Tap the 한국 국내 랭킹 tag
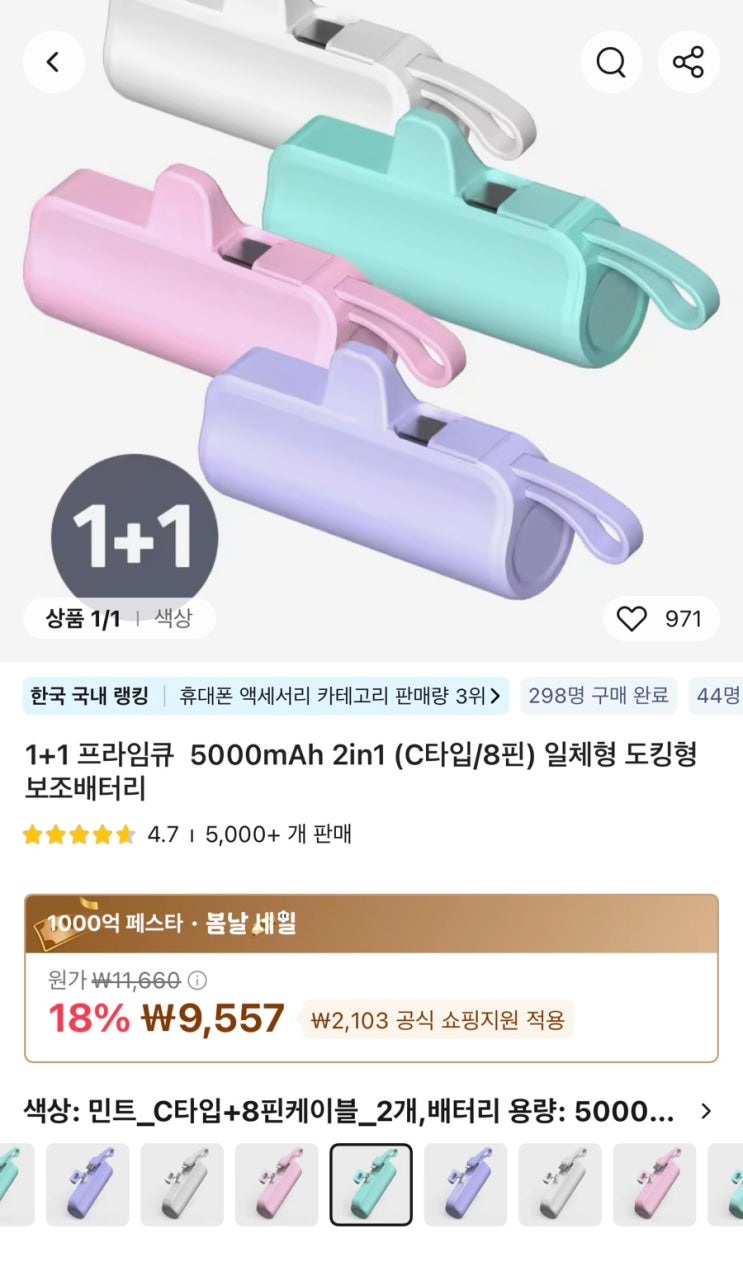Screen dimensions: 743x1262 [x=89, y=695]
